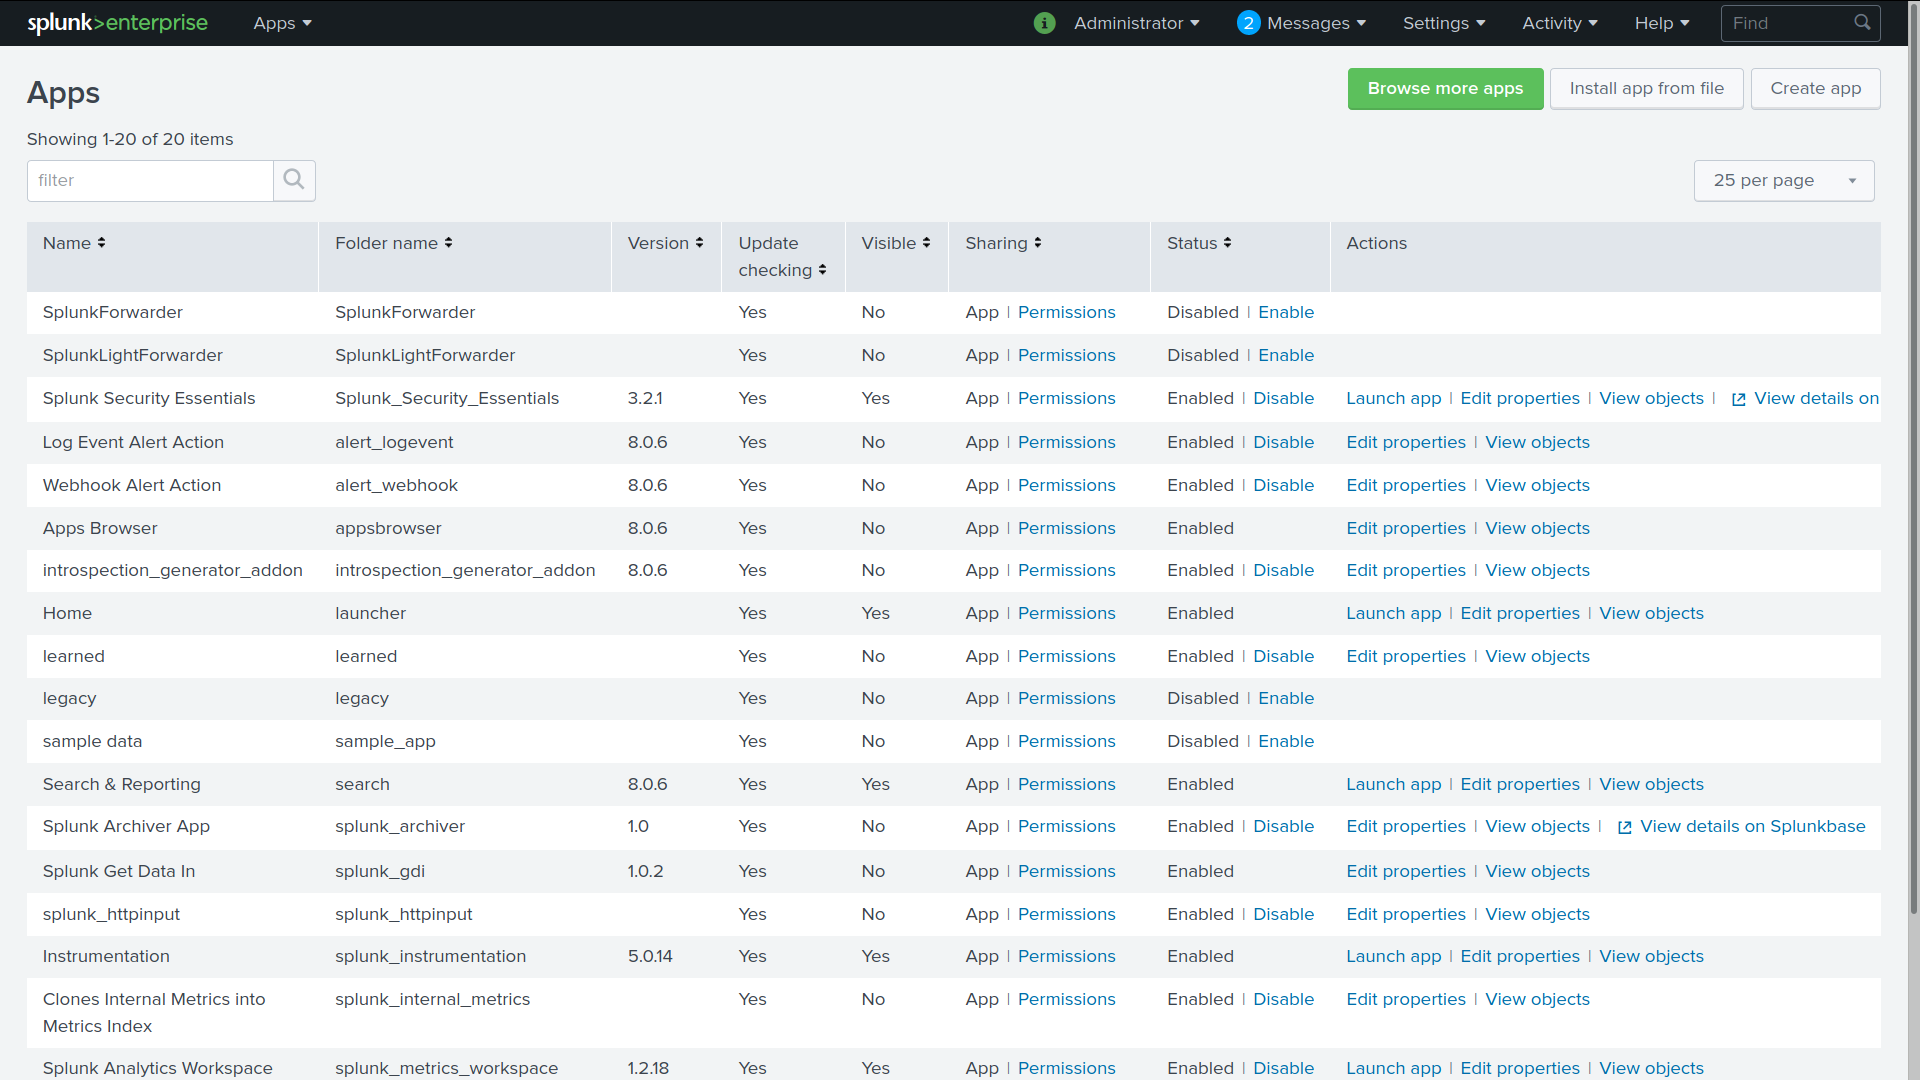
Task: Open the Apps menu
Action: (x=281, y=22)
